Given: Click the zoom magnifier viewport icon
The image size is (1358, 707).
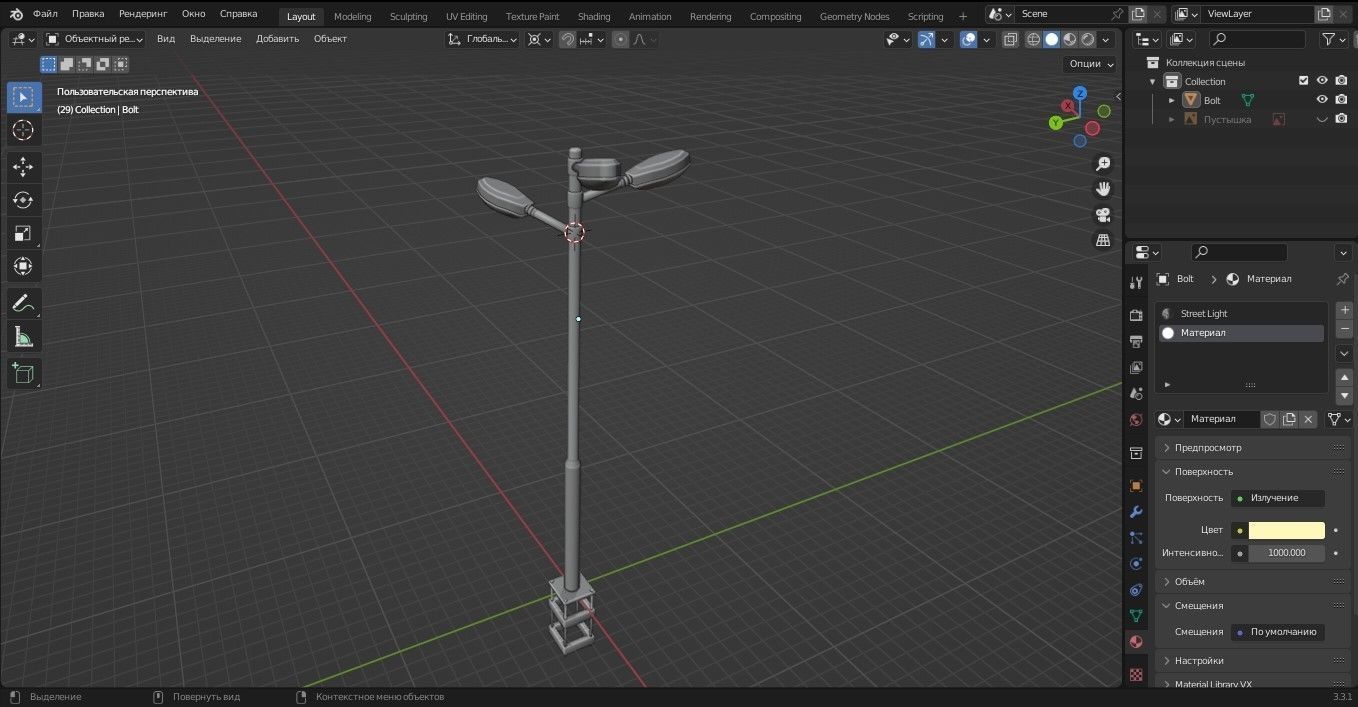Looking at the screenshot, I should click(x=1103, y=164).
